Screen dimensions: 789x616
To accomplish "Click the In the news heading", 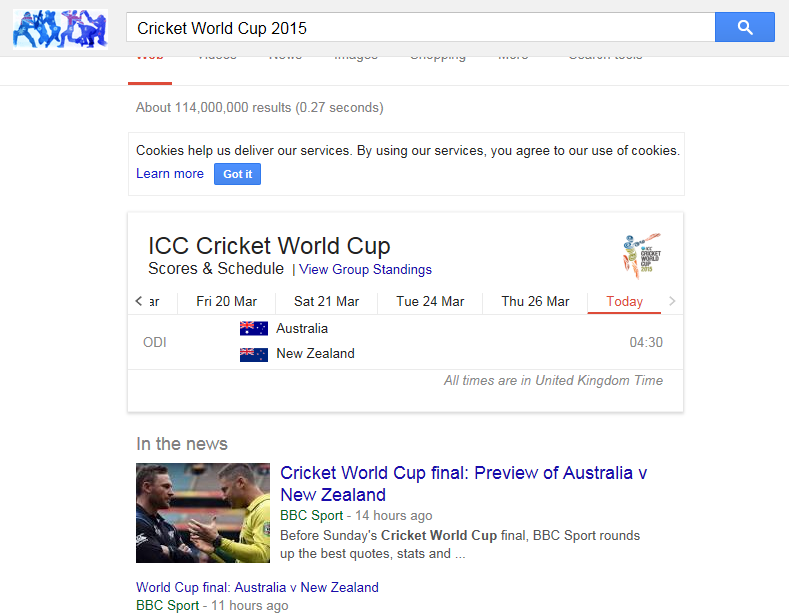I will tap(182, 444).
